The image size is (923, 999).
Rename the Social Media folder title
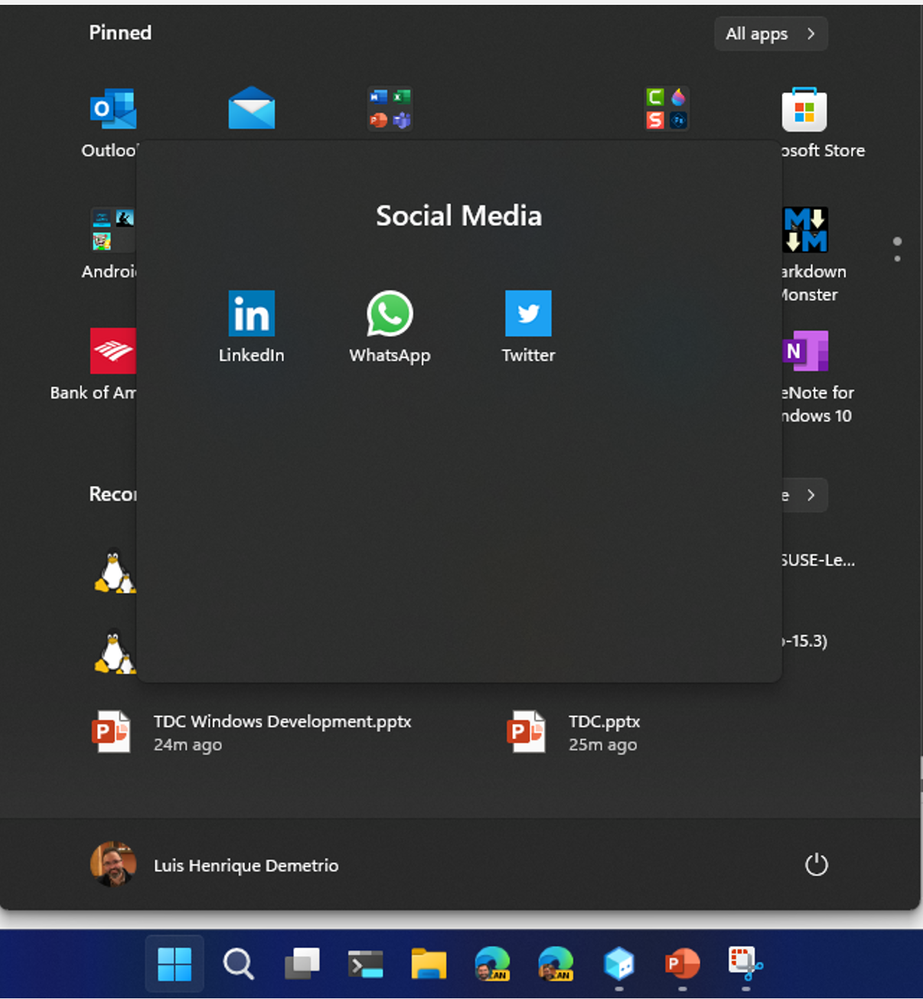(x=459, y=215)
